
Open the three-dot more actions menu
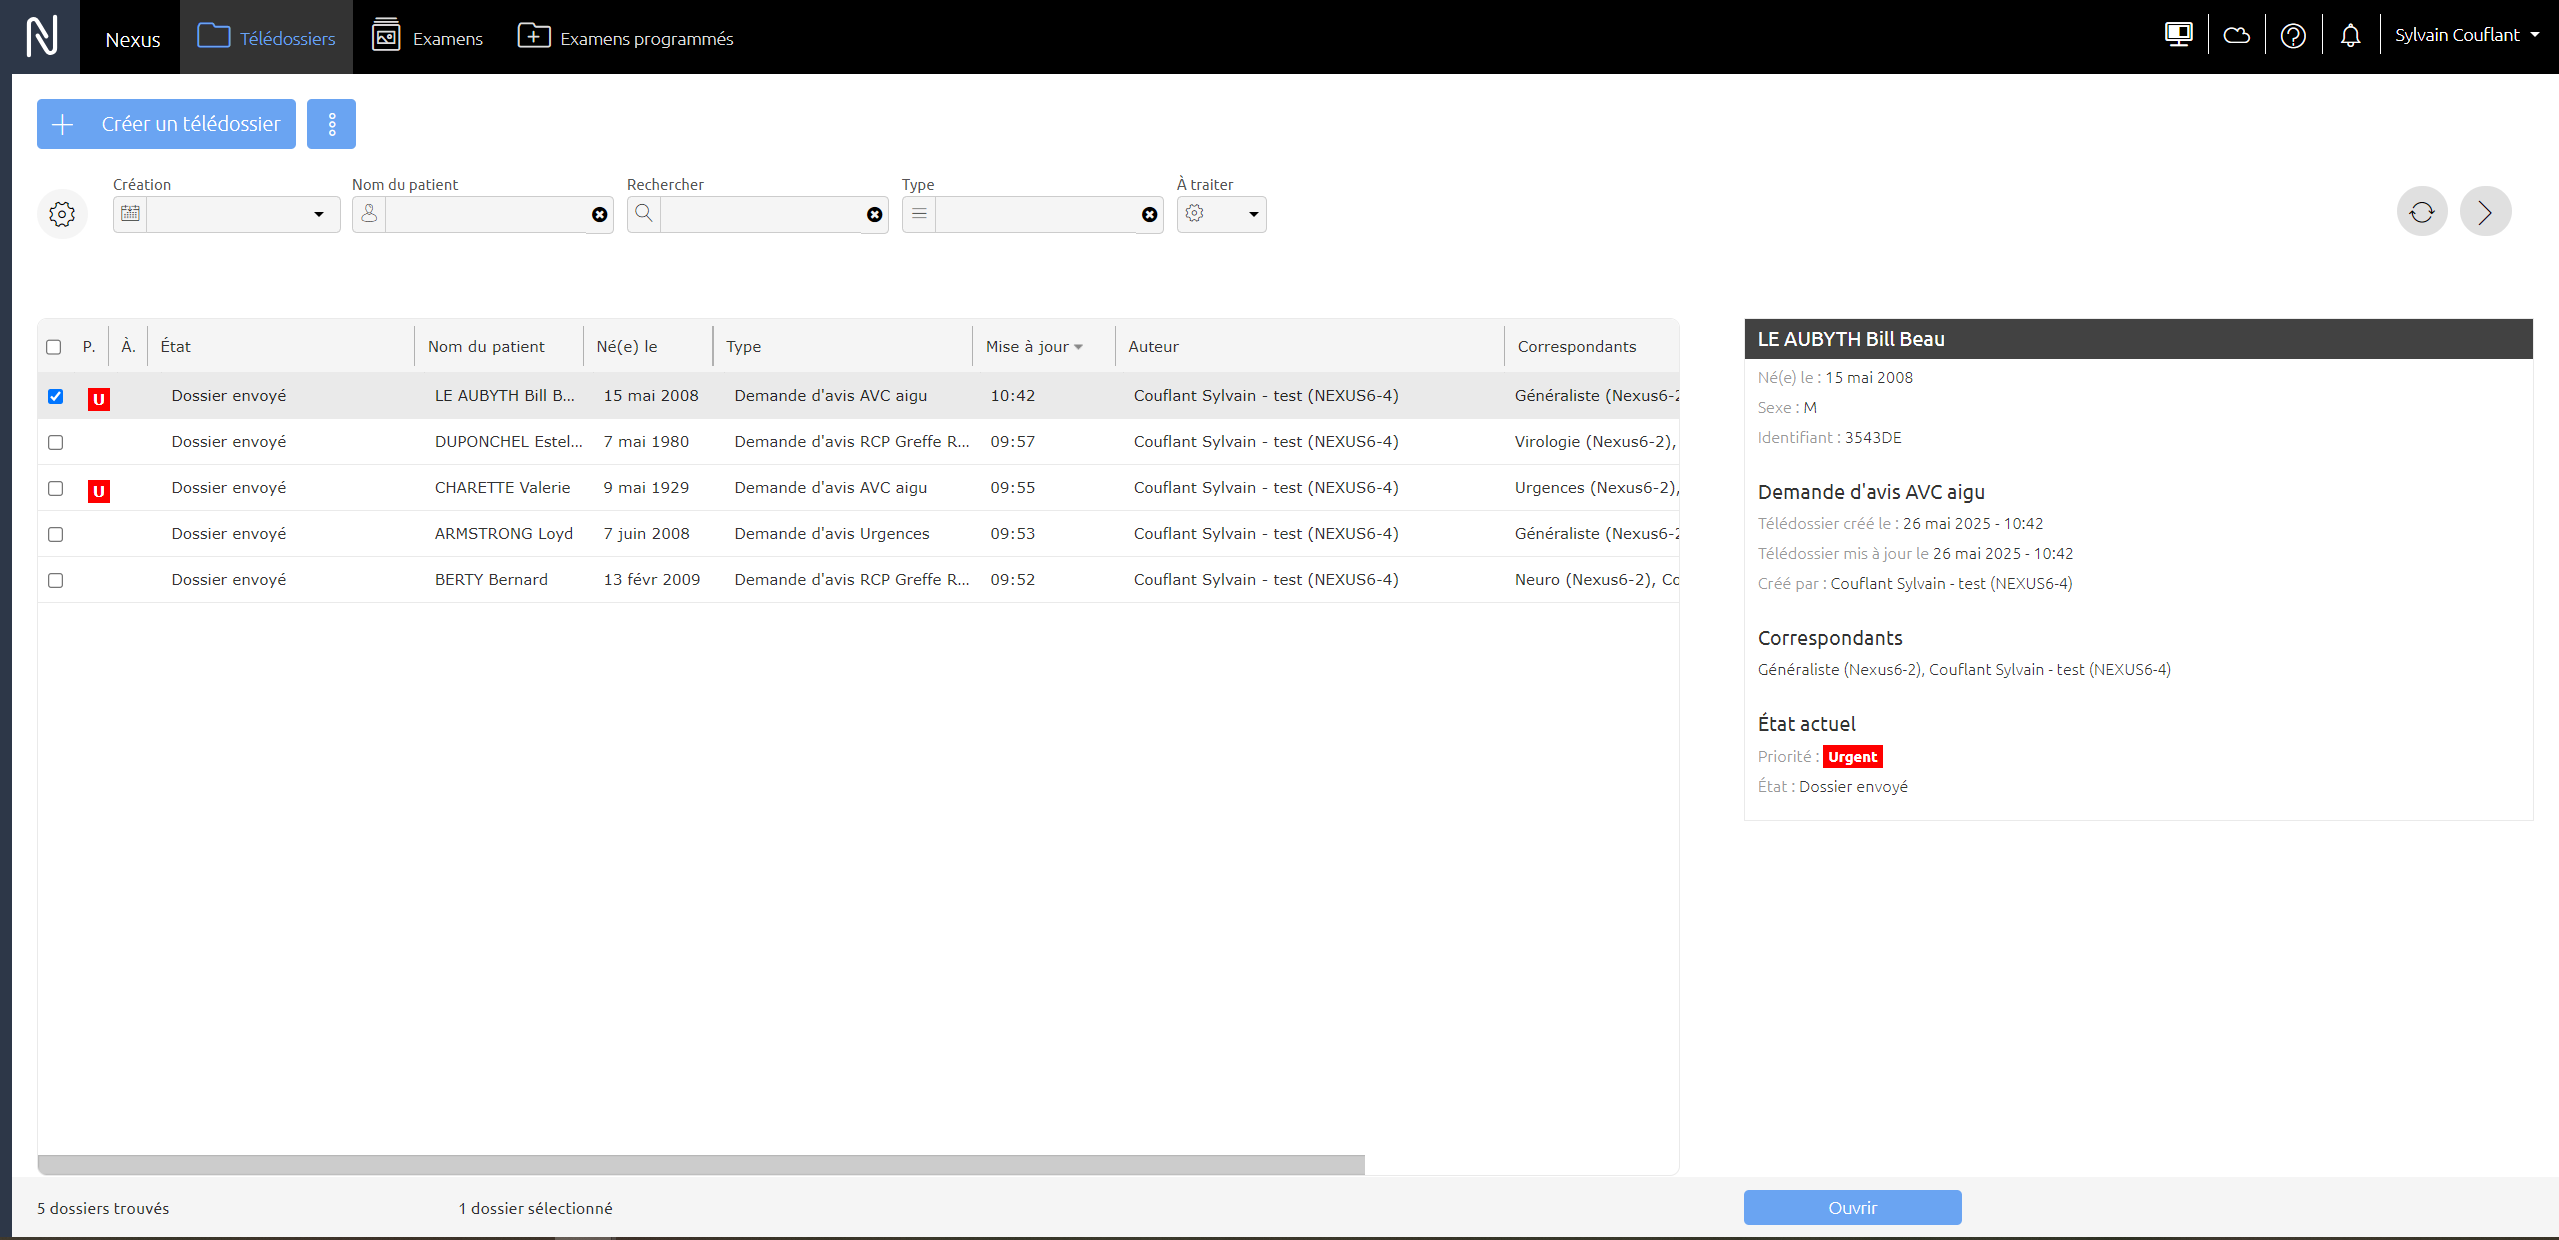[x=331, y=124]
